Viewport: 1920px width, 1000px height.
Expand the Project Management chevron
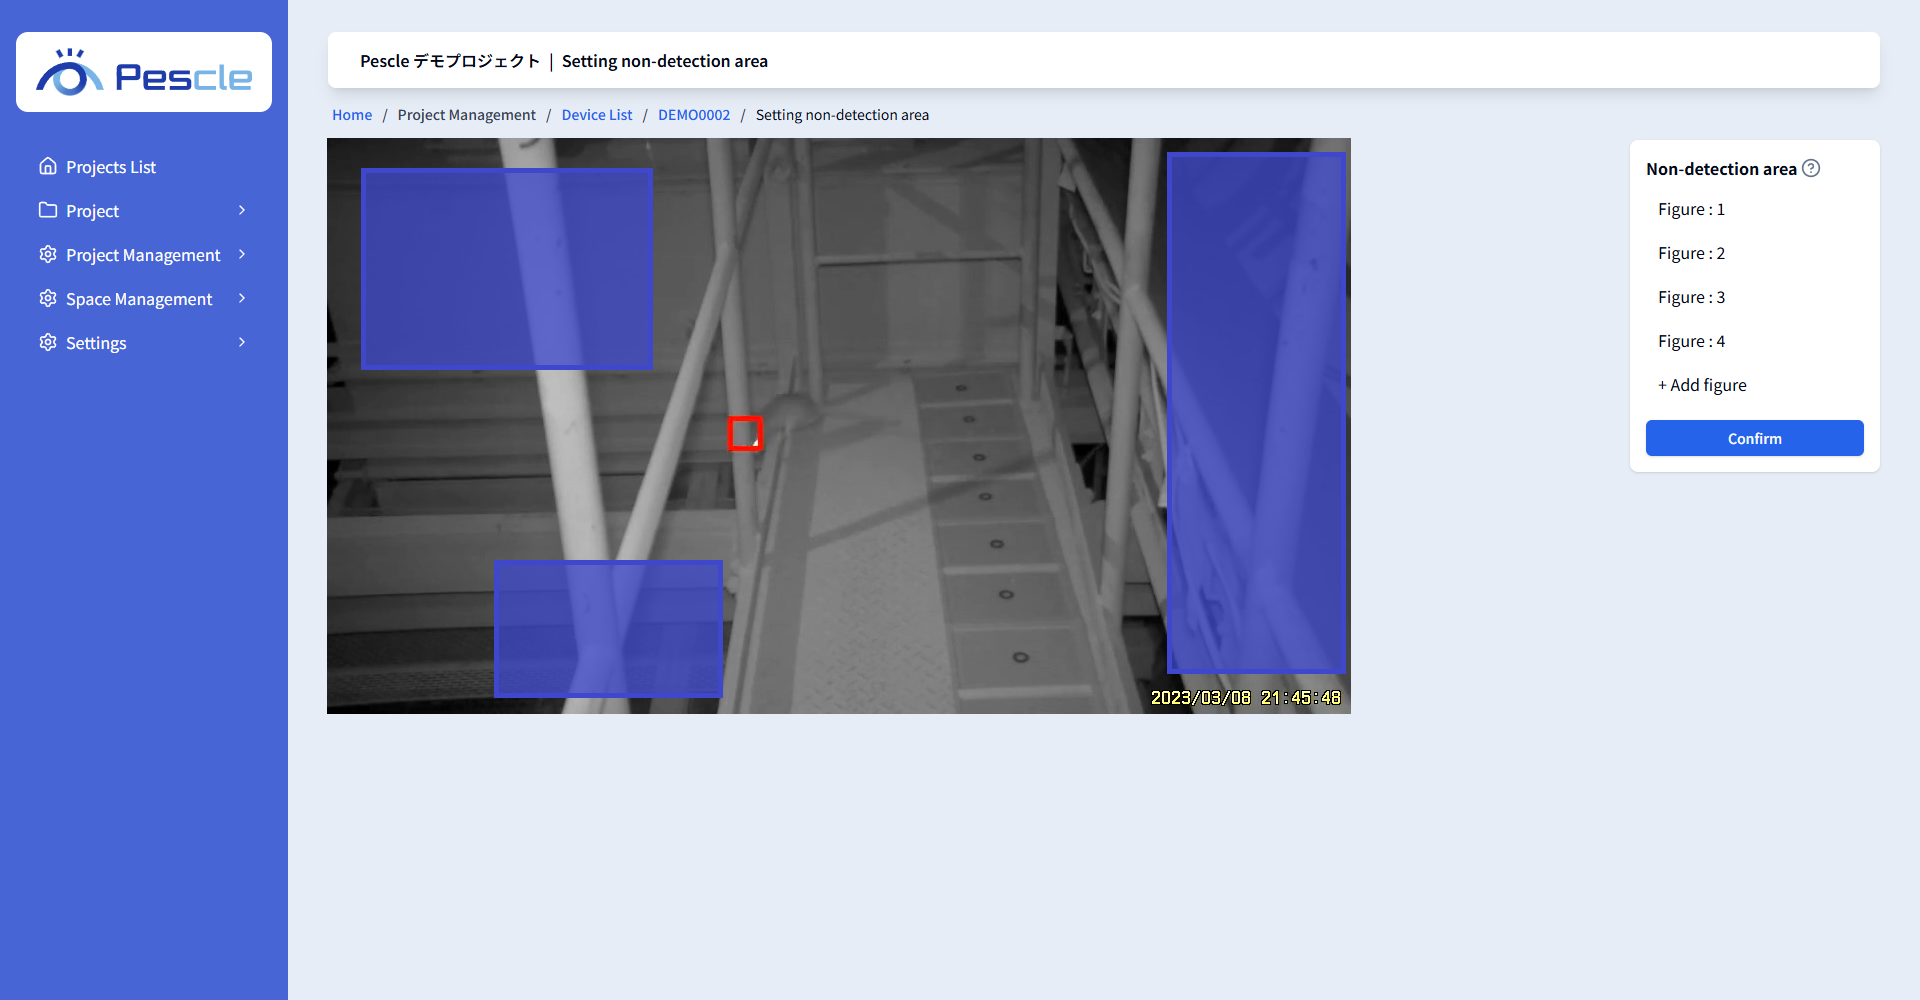coord(242,254)
